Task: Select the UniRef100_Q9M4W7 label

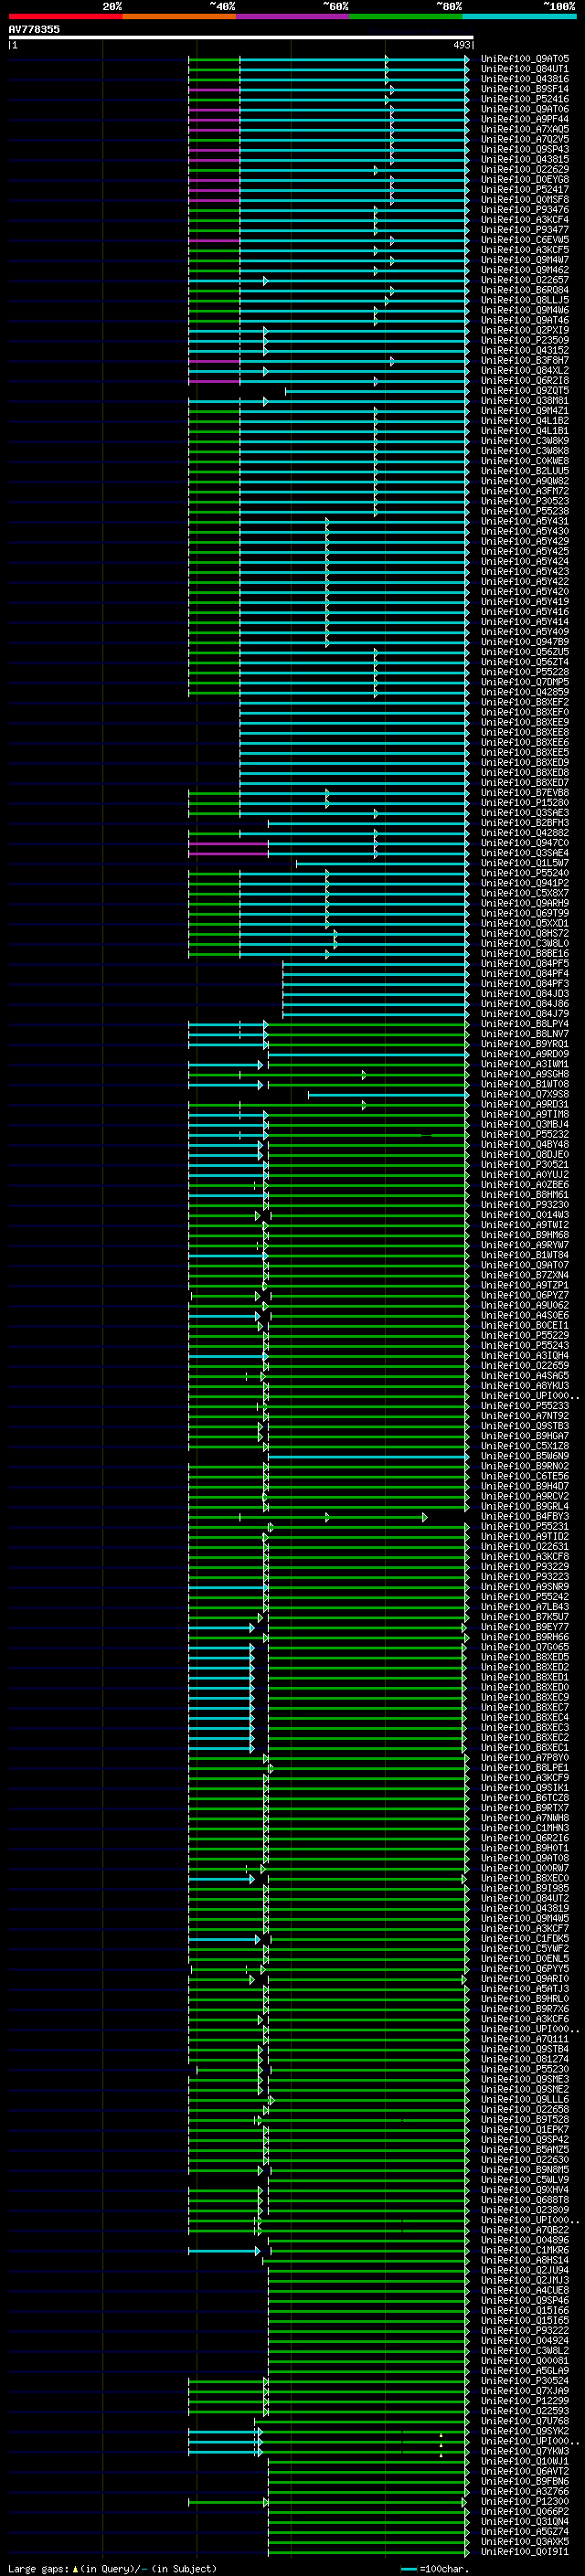Action: click(525, 260)
